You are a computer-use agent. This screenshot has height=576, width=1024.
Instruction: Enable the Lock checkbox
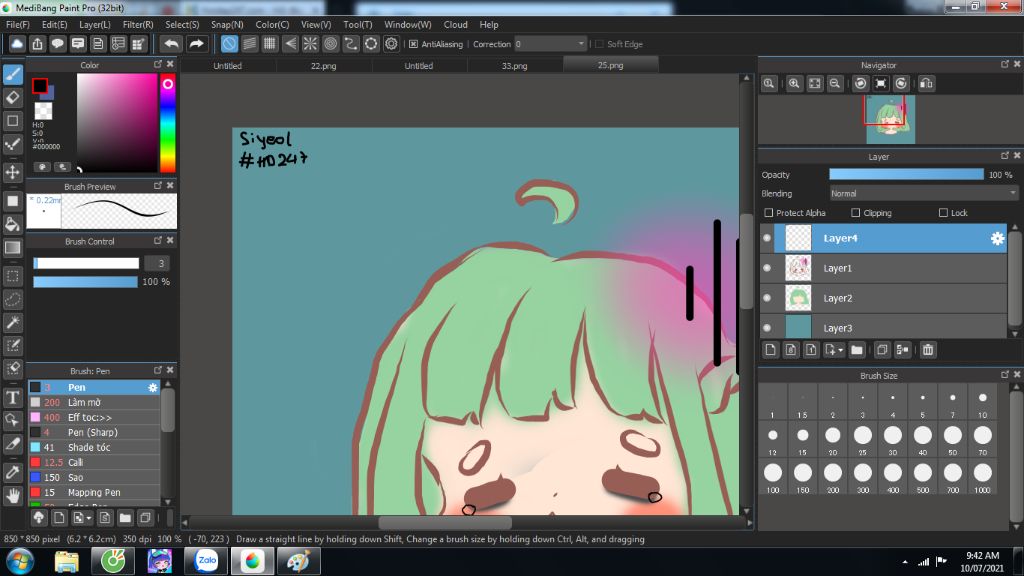[943, 213]
